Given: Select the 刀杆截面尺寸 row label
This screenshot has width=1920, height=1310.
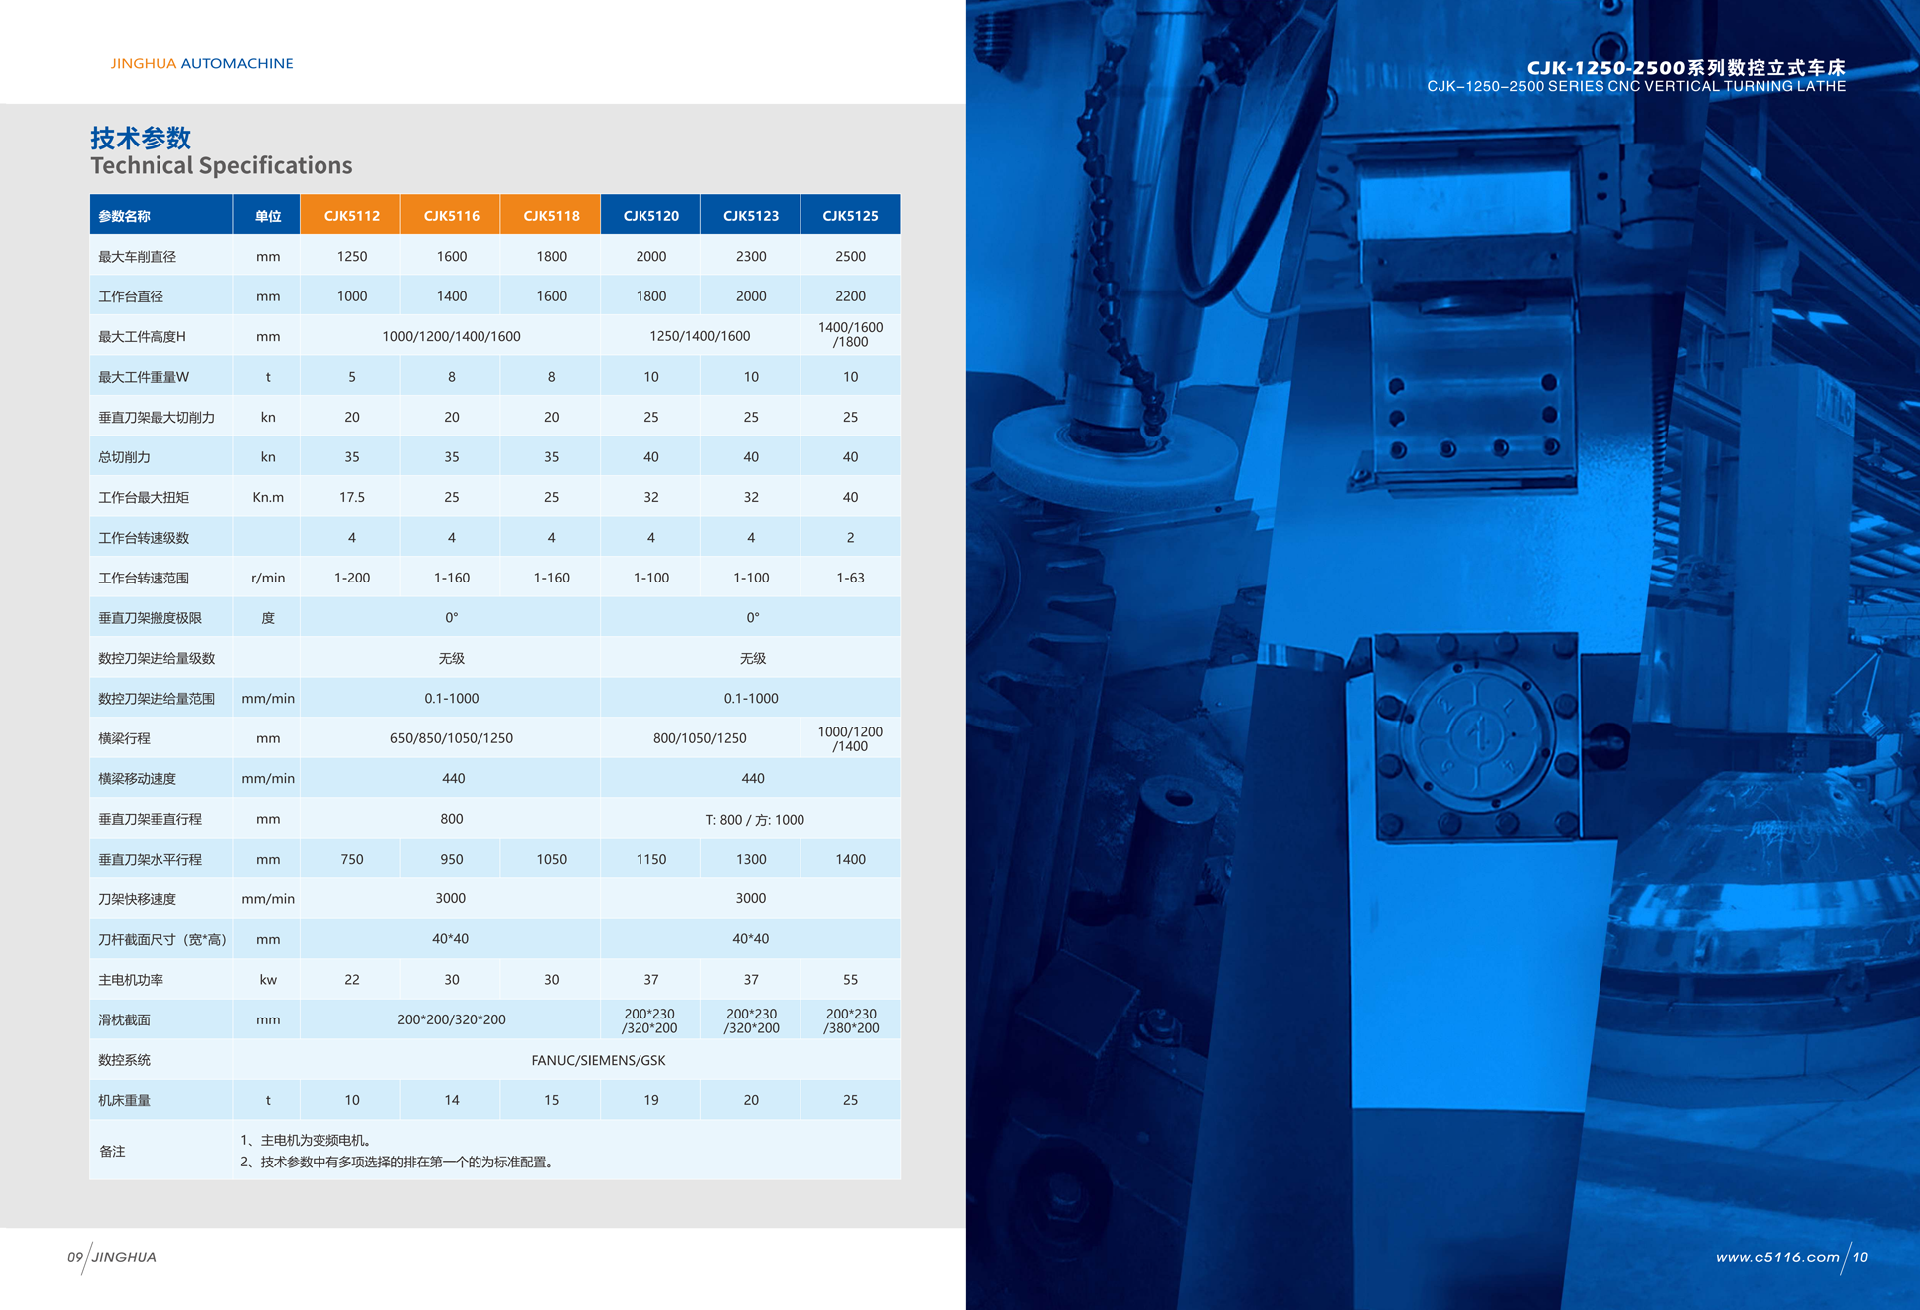Looking at the screenshot, I should point(162,940).
